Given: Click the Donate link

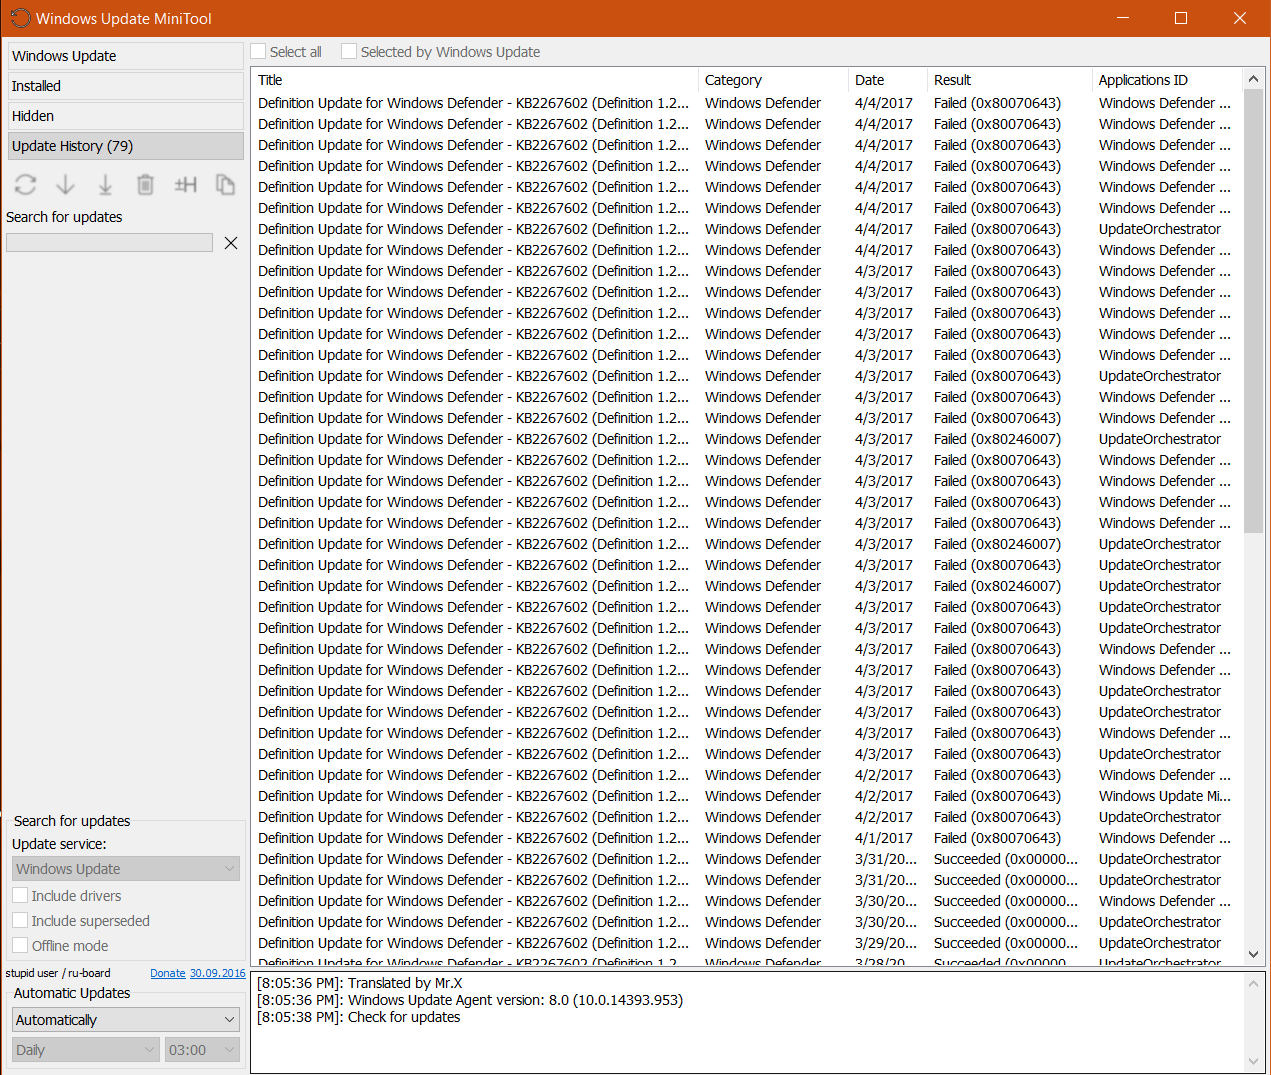Looking at the screenshot, I should click(x=168, y=973).
